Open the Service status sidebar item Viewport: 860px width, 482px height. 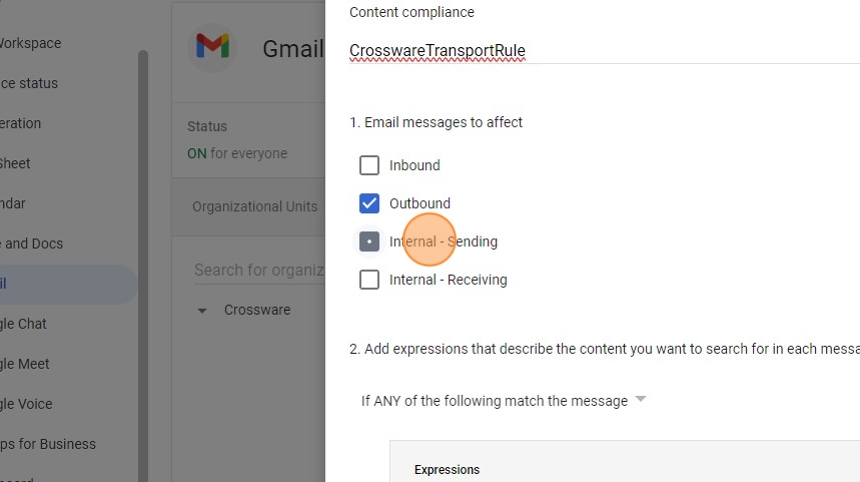[28, 83]
